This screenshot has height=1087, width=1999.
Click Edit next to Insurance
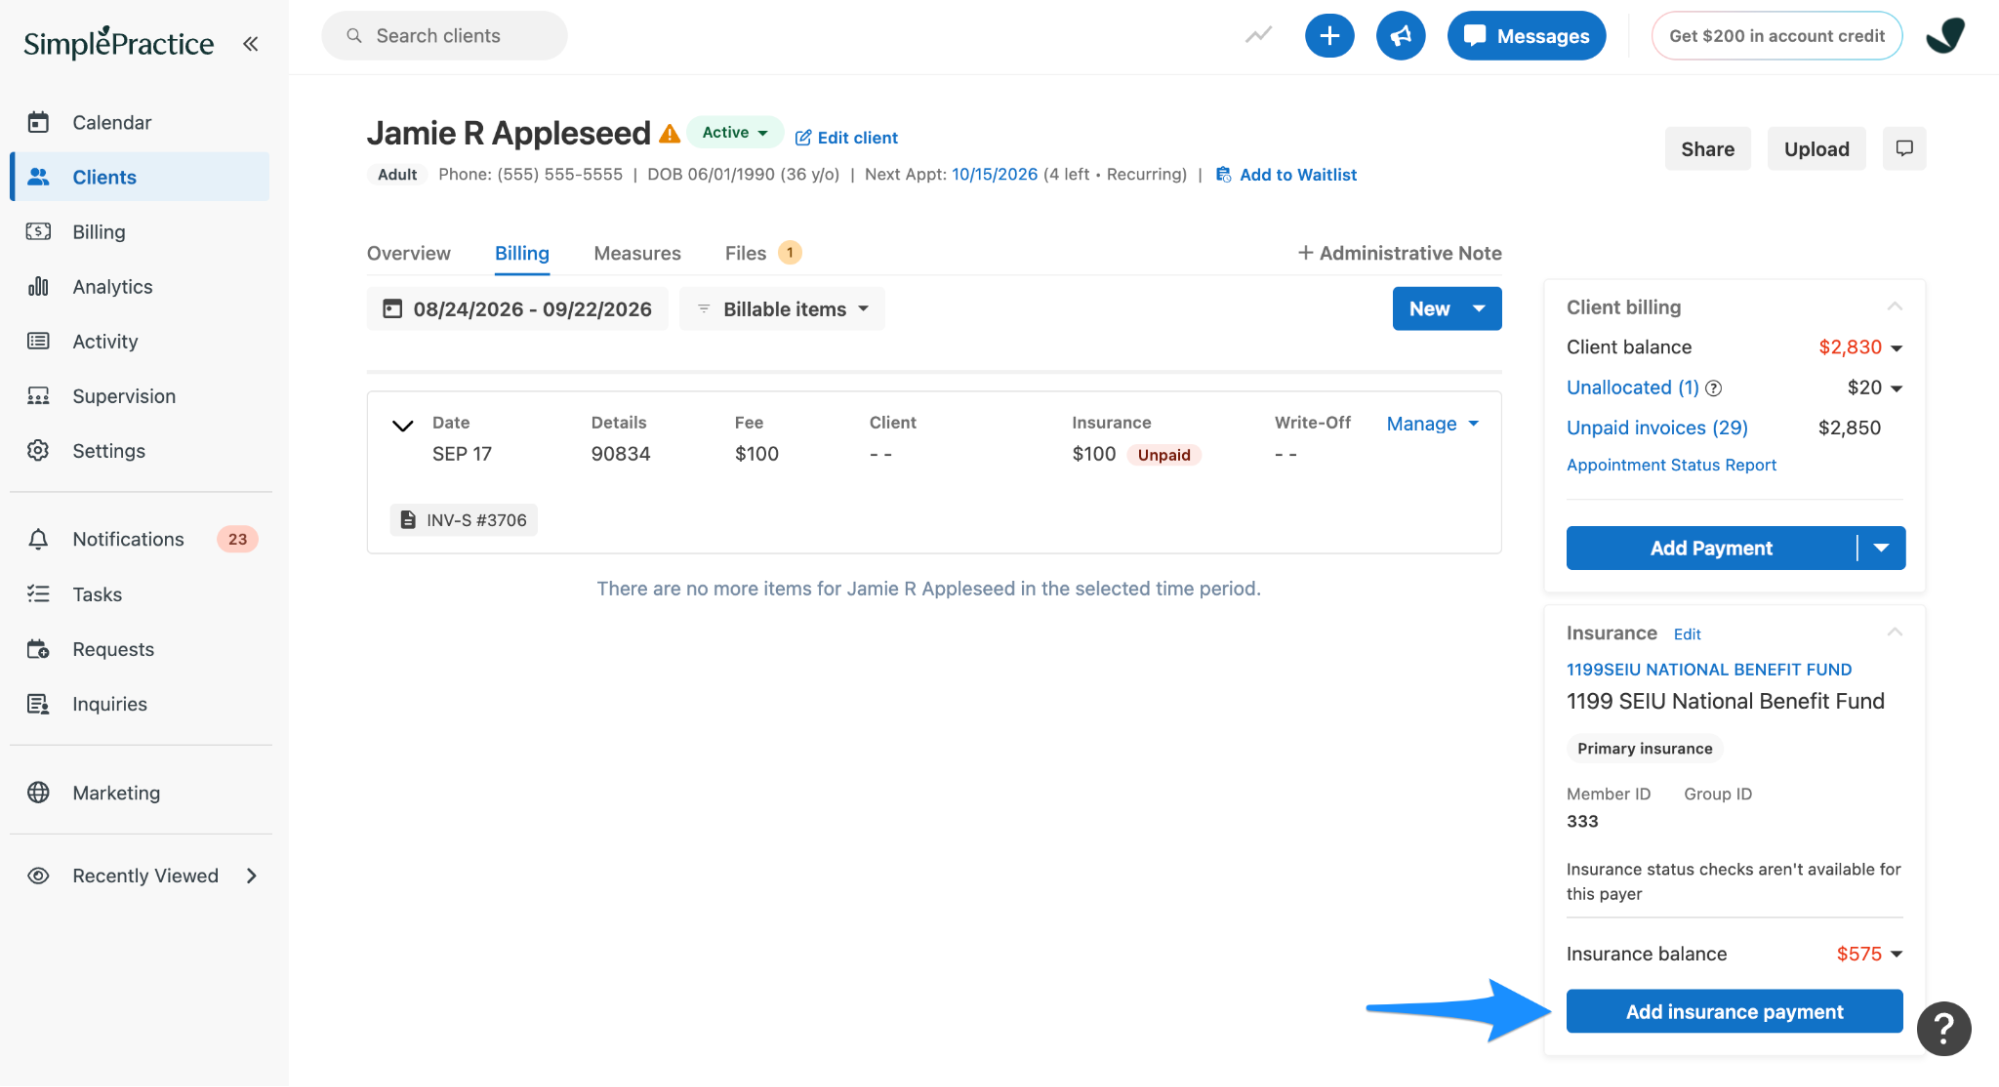pos(1687,634)
